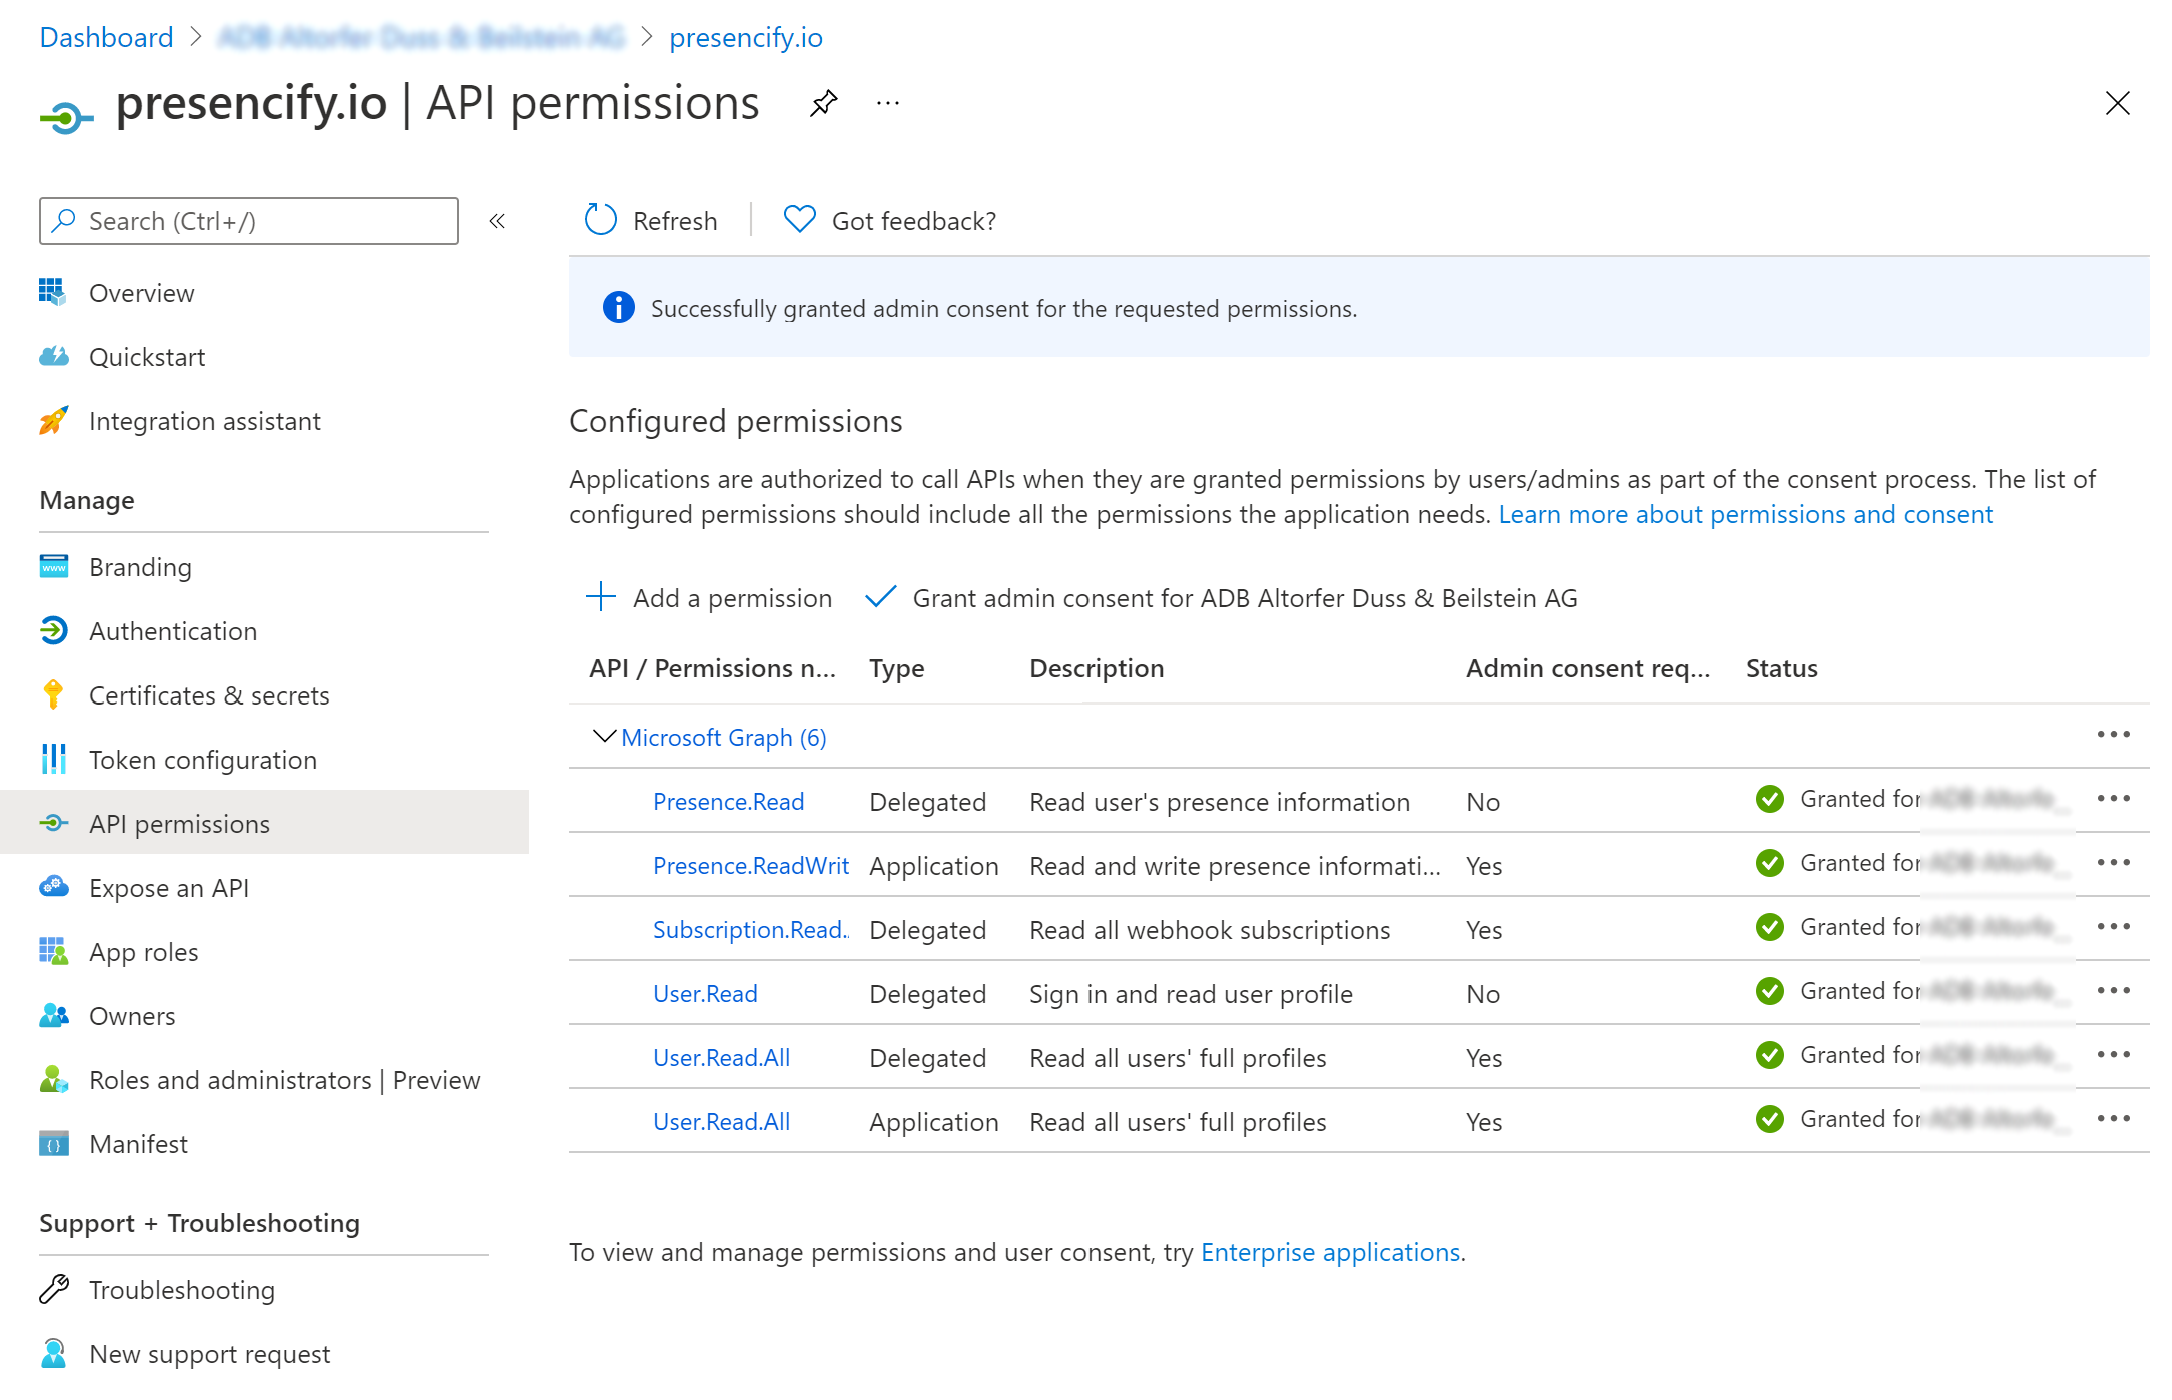Click Add a permission
The width and height of the screenshot is (2172, 1400).
pos(708,598)
